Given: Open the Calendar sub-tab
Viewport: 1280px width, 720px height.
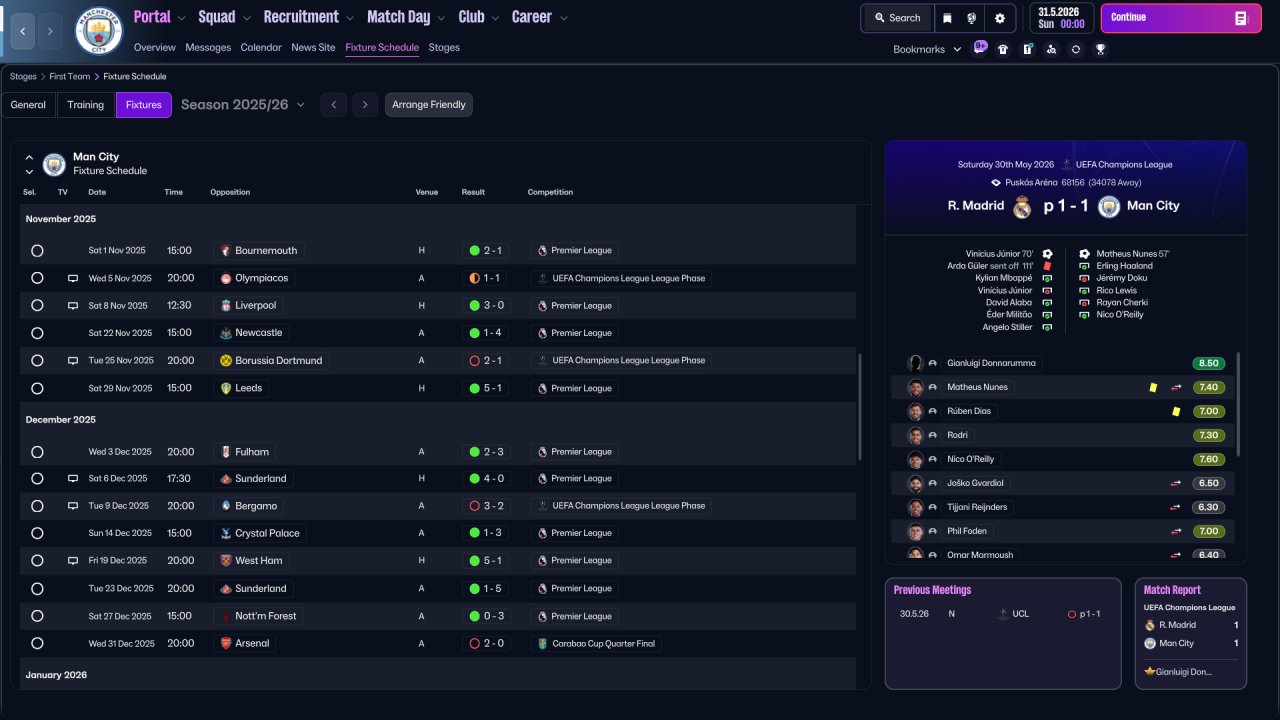Looking at the screenshot, I should (x=261, y=47).
